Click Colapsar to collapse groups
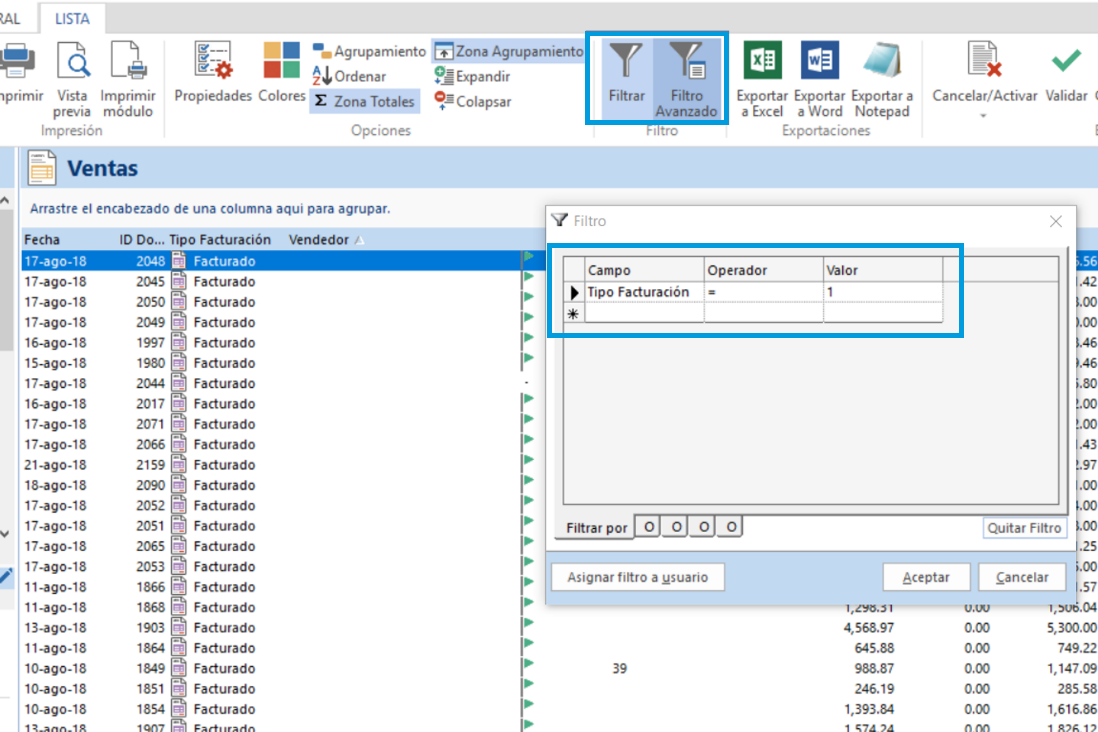This screenshot has height=732, width=1098. (473, 101)
